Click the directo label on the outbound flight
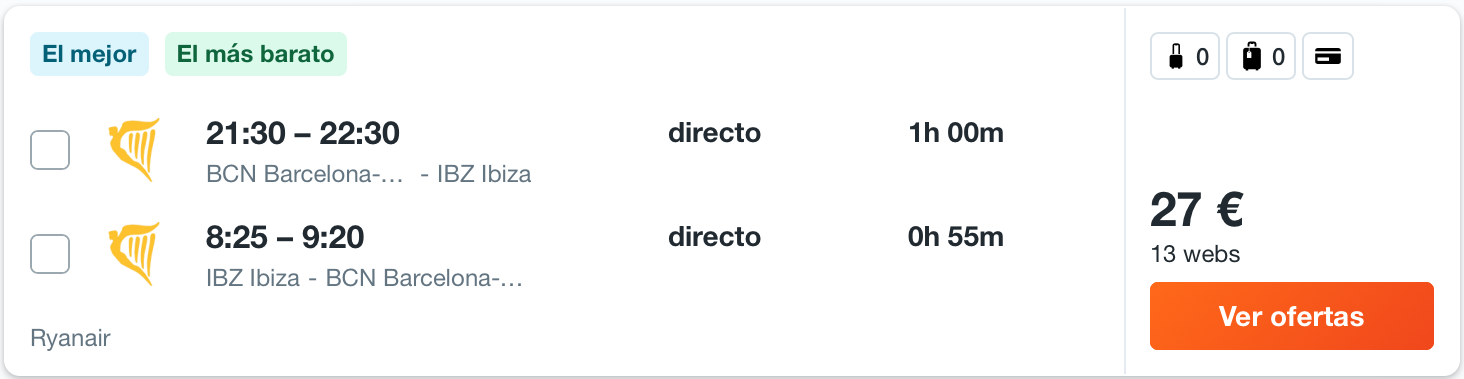1464x379 pixels. point(714,132)
